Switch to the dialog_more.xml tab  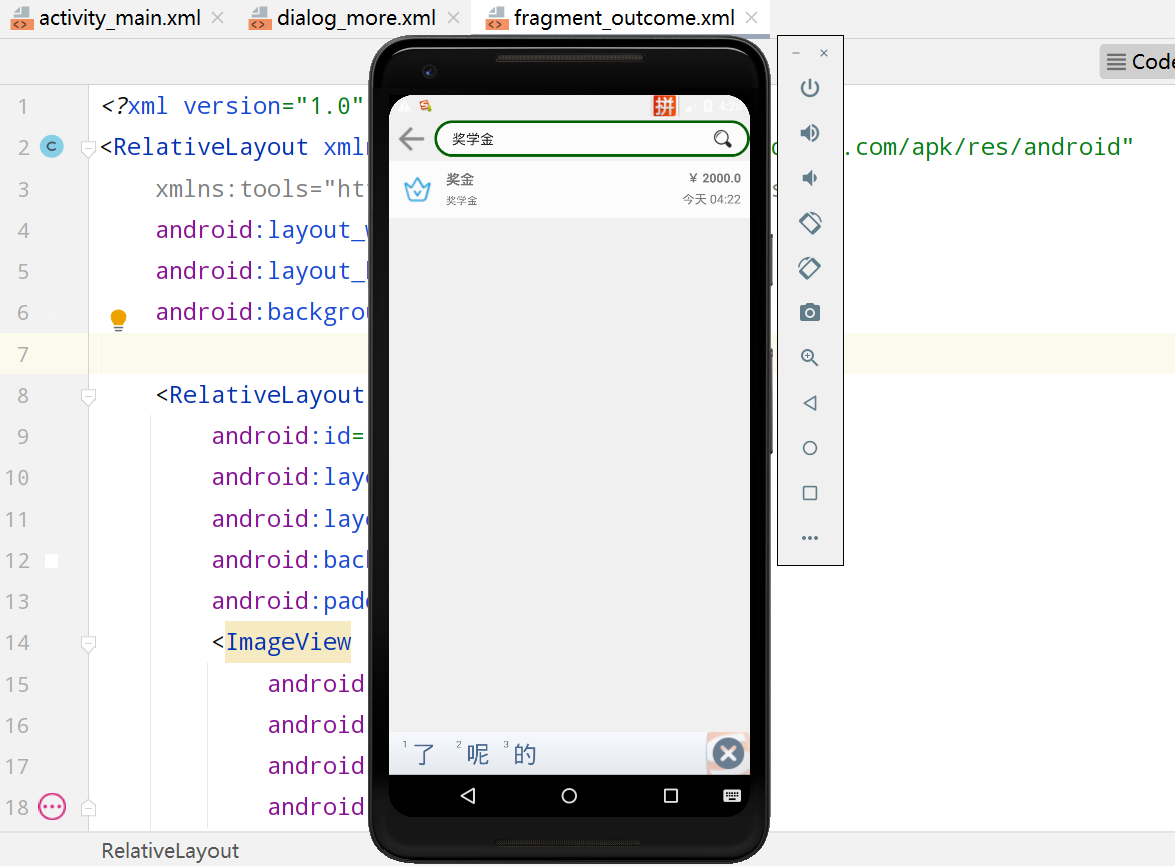click(356, 18)
